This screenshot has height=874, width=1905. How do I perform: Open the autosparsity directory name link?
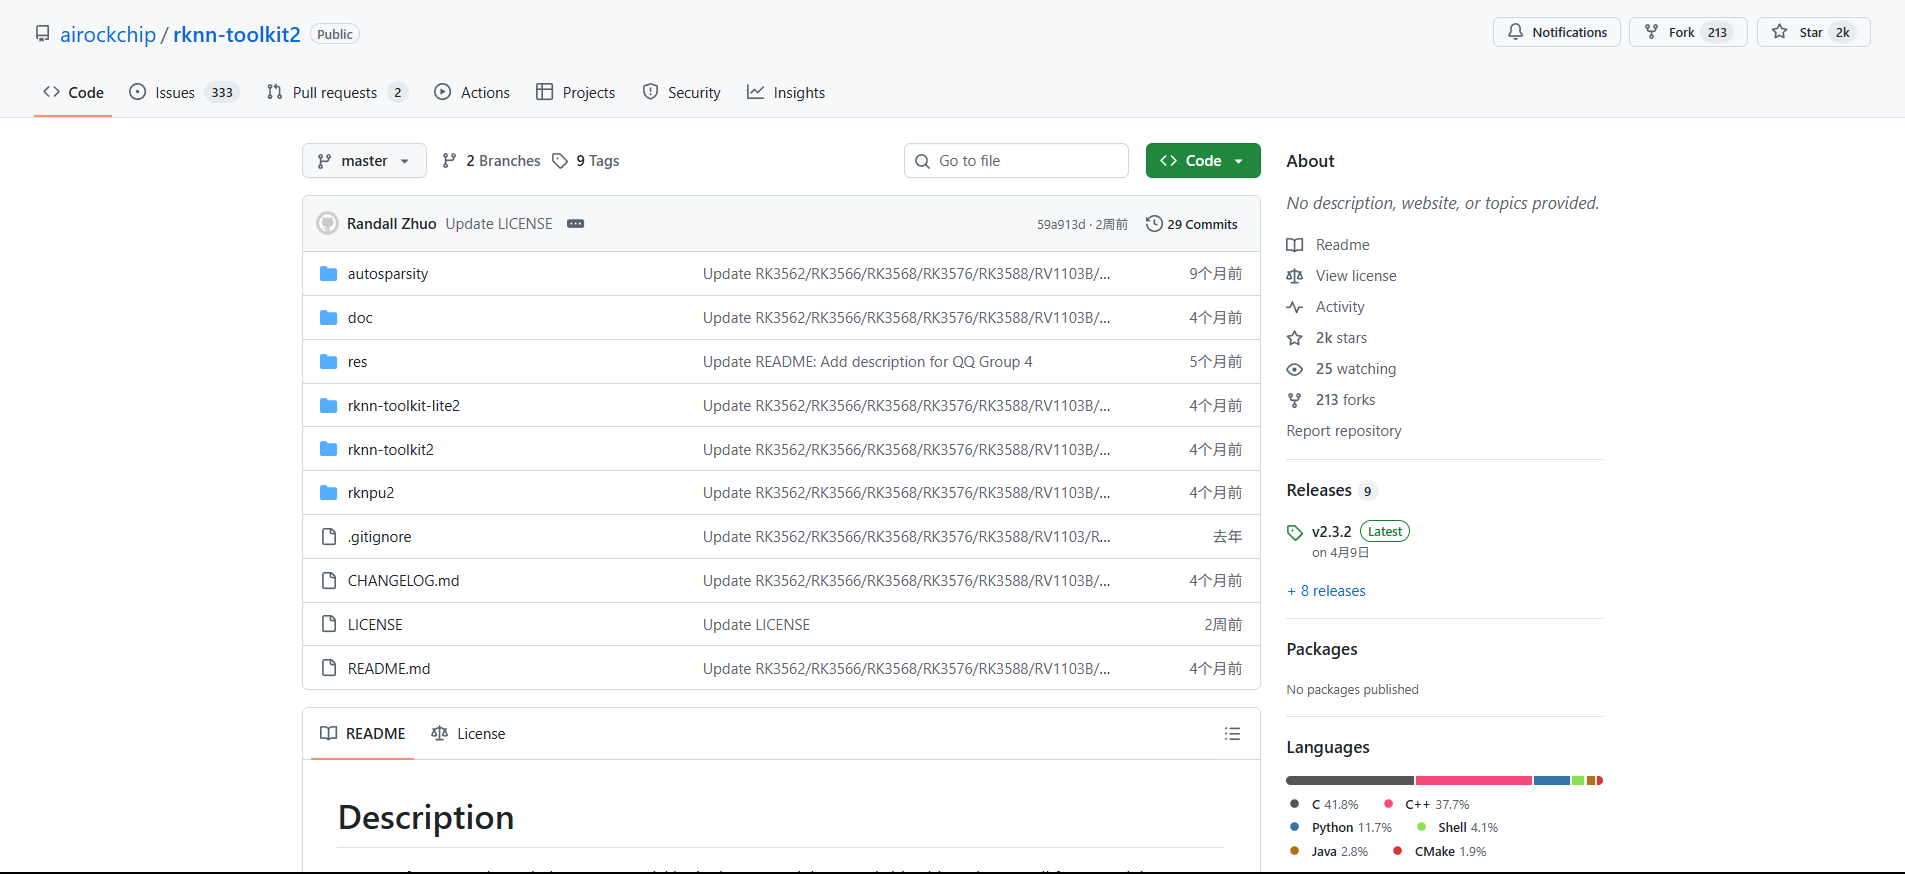click(x=388, y=274)
